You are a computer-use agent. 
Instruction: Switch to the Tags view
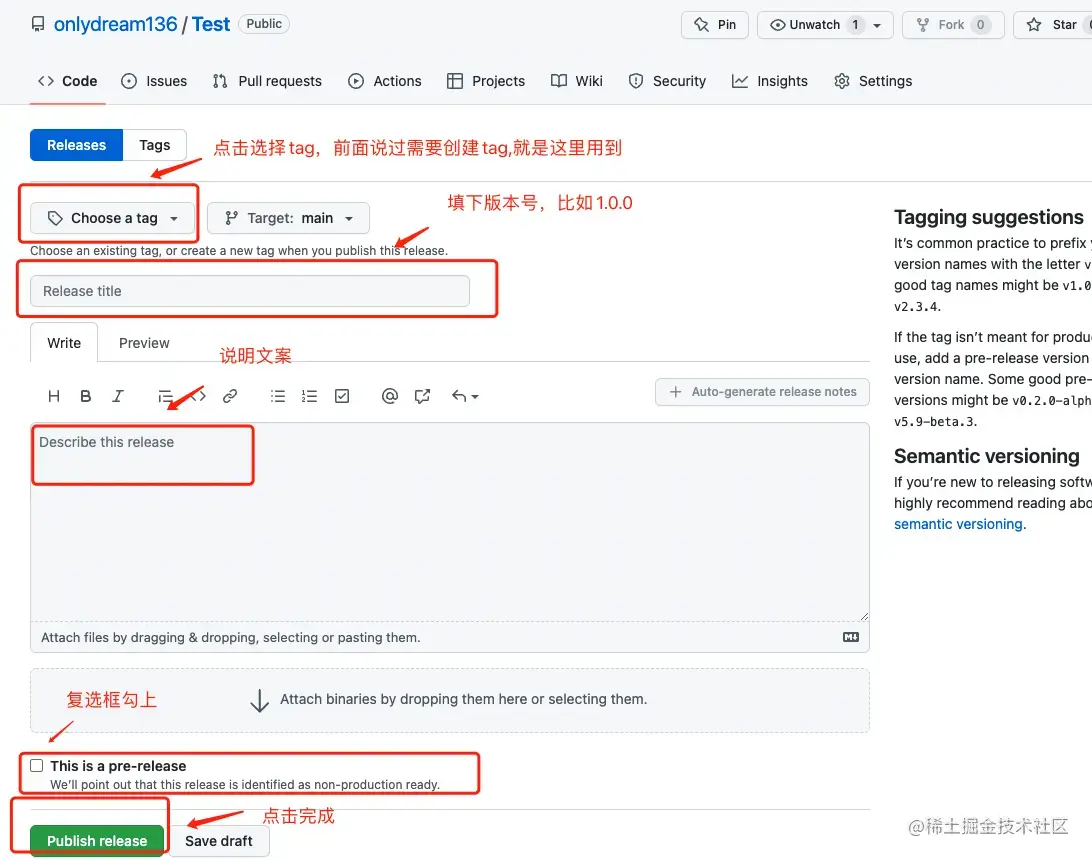[155, 145]
